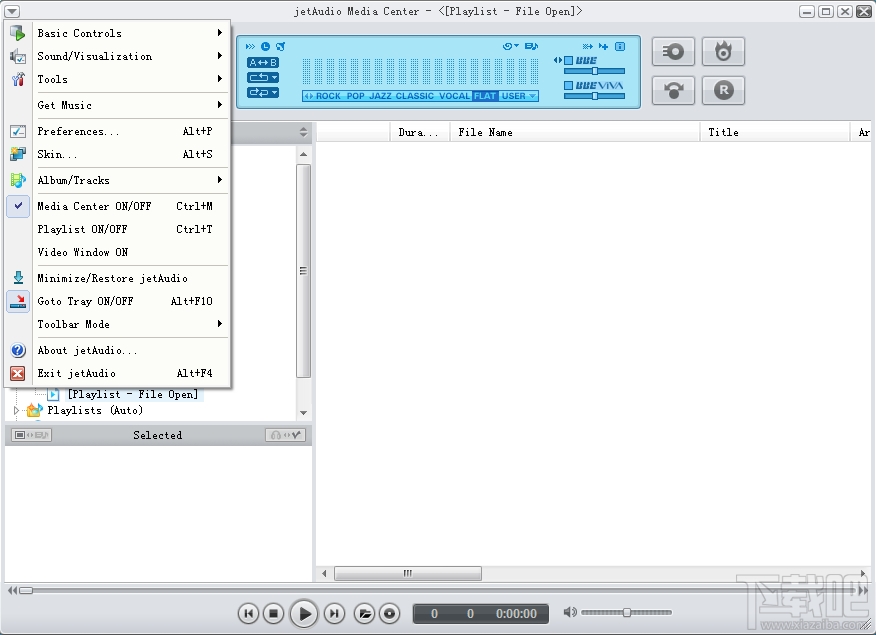Select the A↔B repeat section icon
This screenshot has height=635, width=876.
click(262, 62)
